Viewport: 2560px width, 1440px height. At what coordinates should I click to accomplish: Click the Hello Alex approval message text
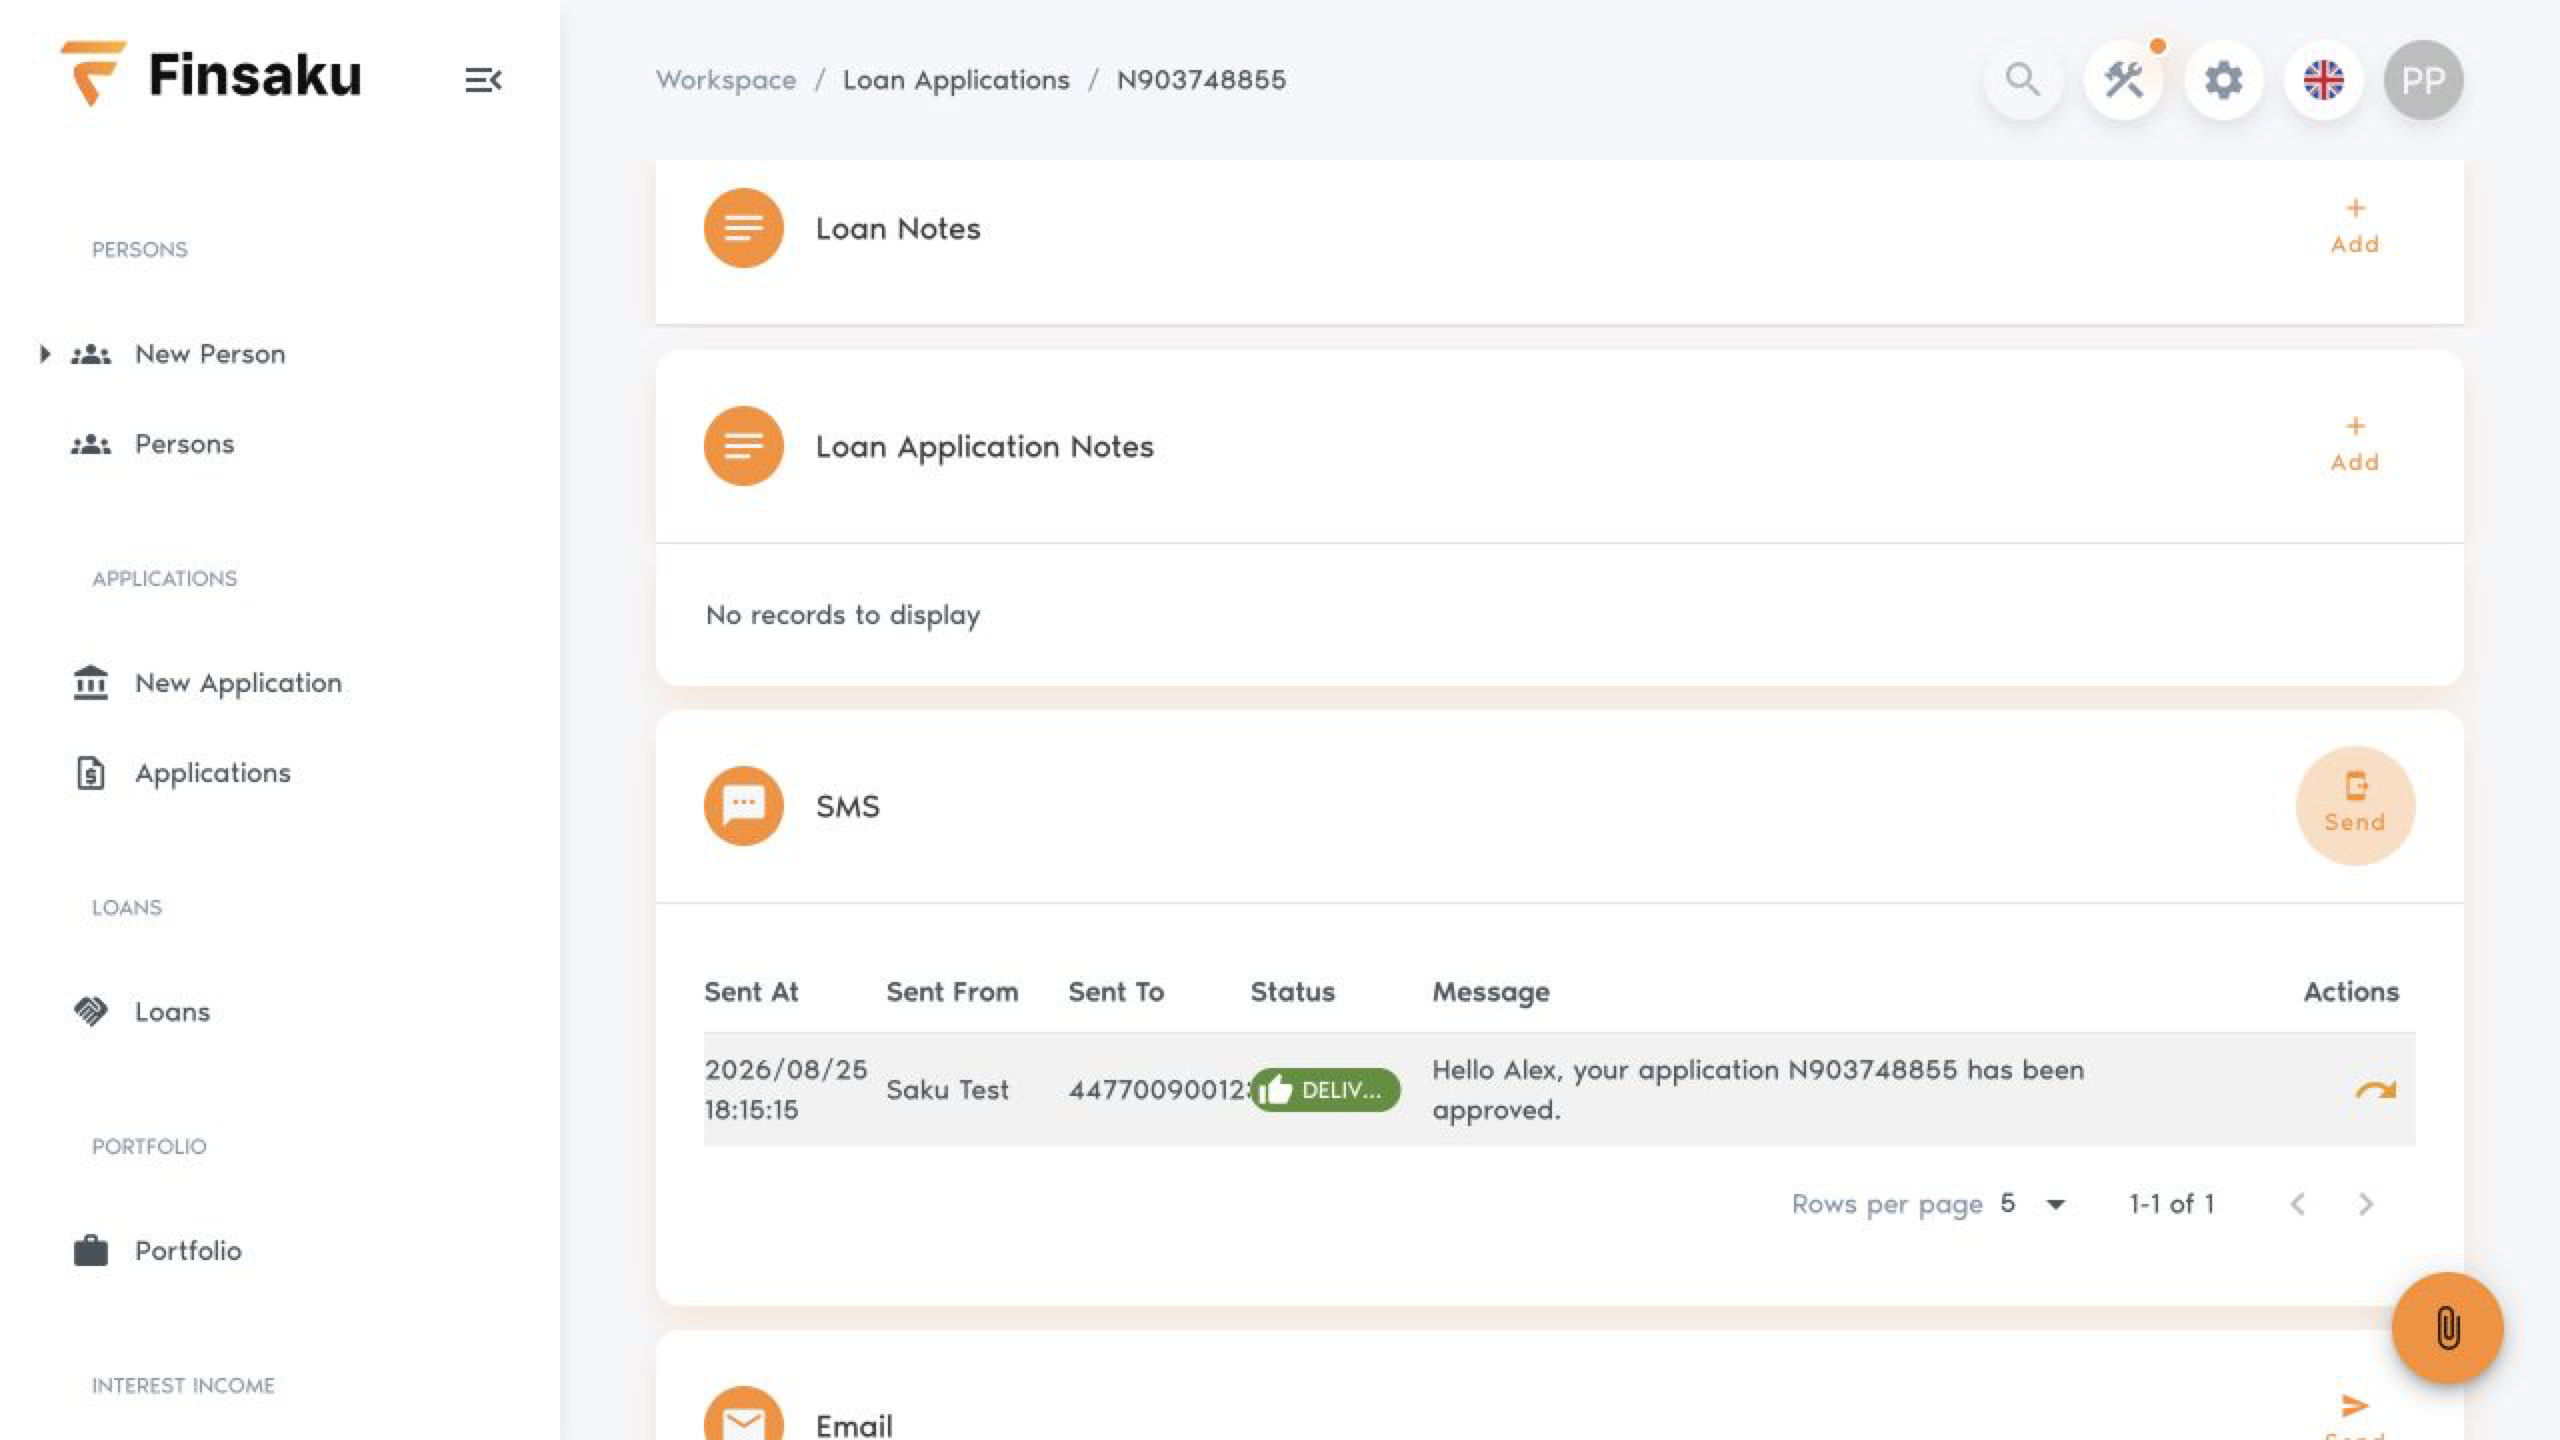click(x=1758, y=1089)
